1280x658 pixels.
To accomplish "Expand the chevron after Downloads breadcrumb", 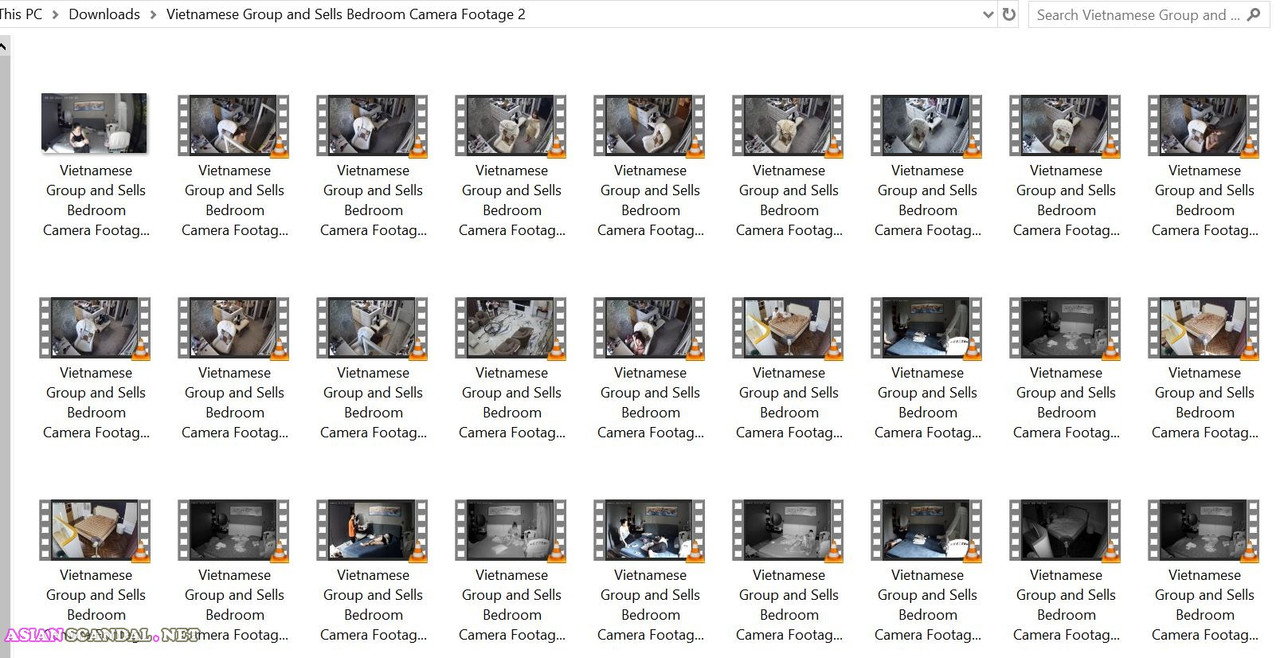I will click(x=153, y=15).
